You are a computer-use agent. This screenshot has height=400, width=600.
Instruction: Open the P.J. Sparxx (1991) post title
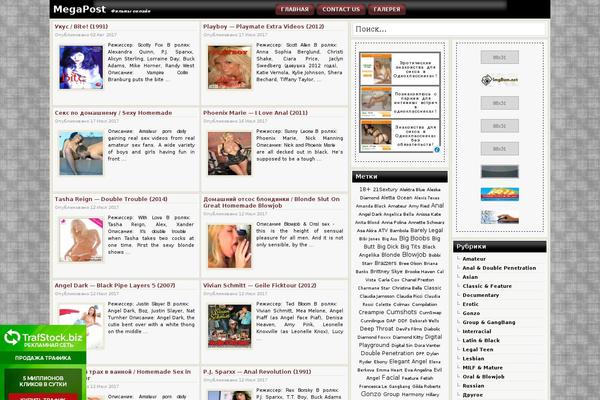257,372
